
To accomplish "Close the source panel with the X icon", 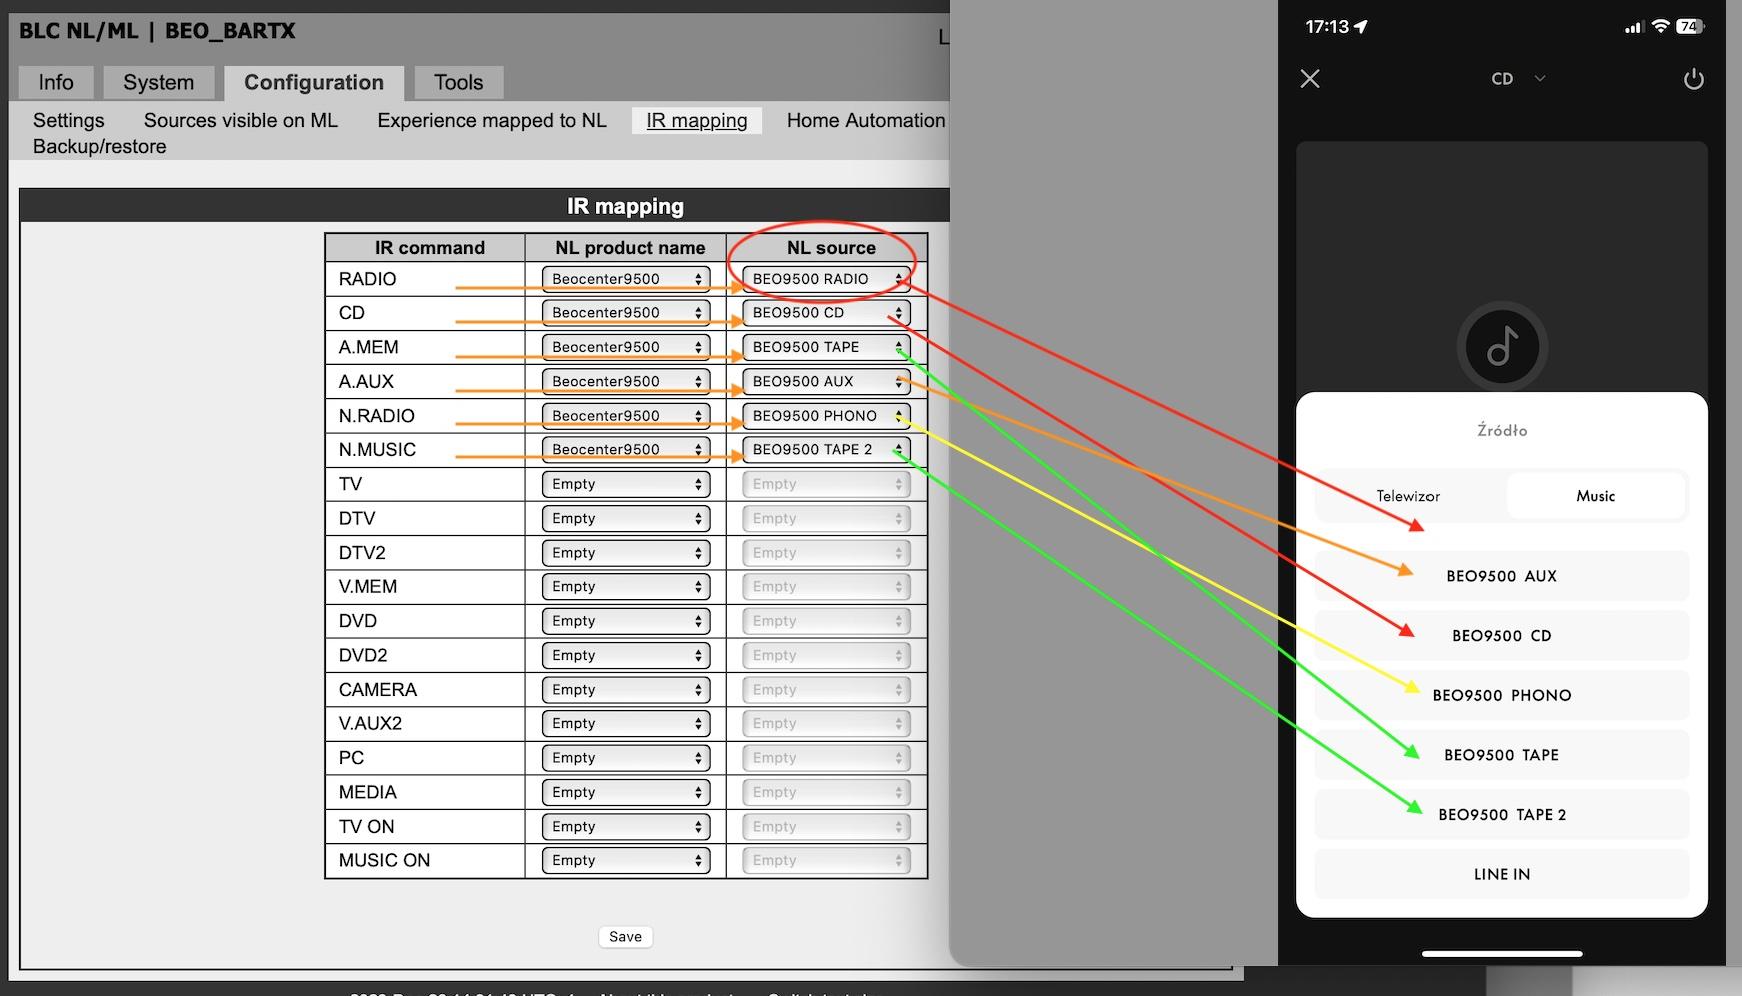I will click(x=1310, y=79).
